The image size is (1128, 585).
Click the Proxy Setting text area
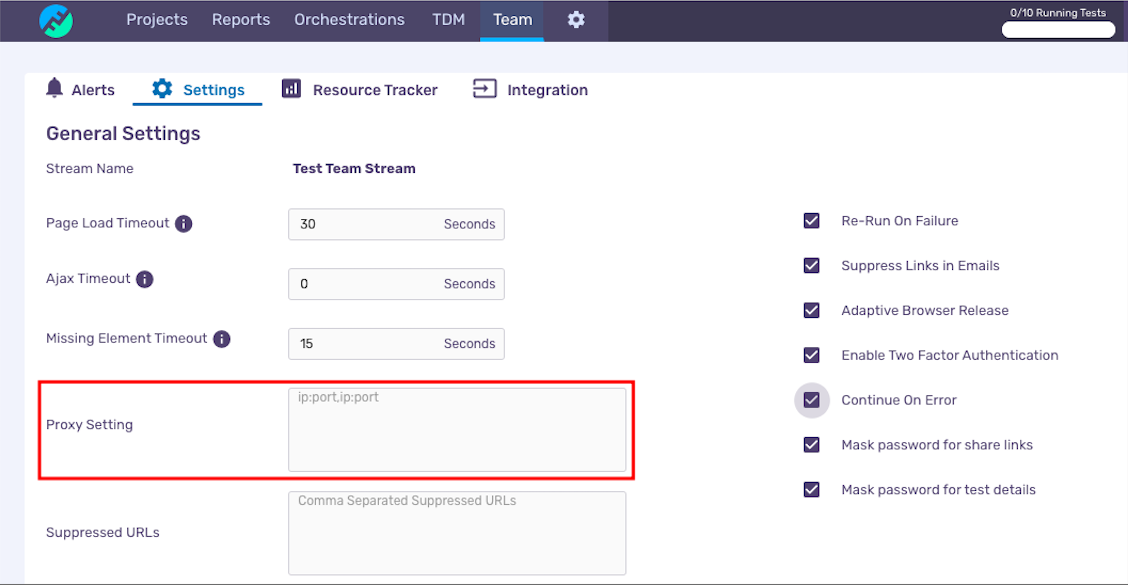(x=458, y=430)
